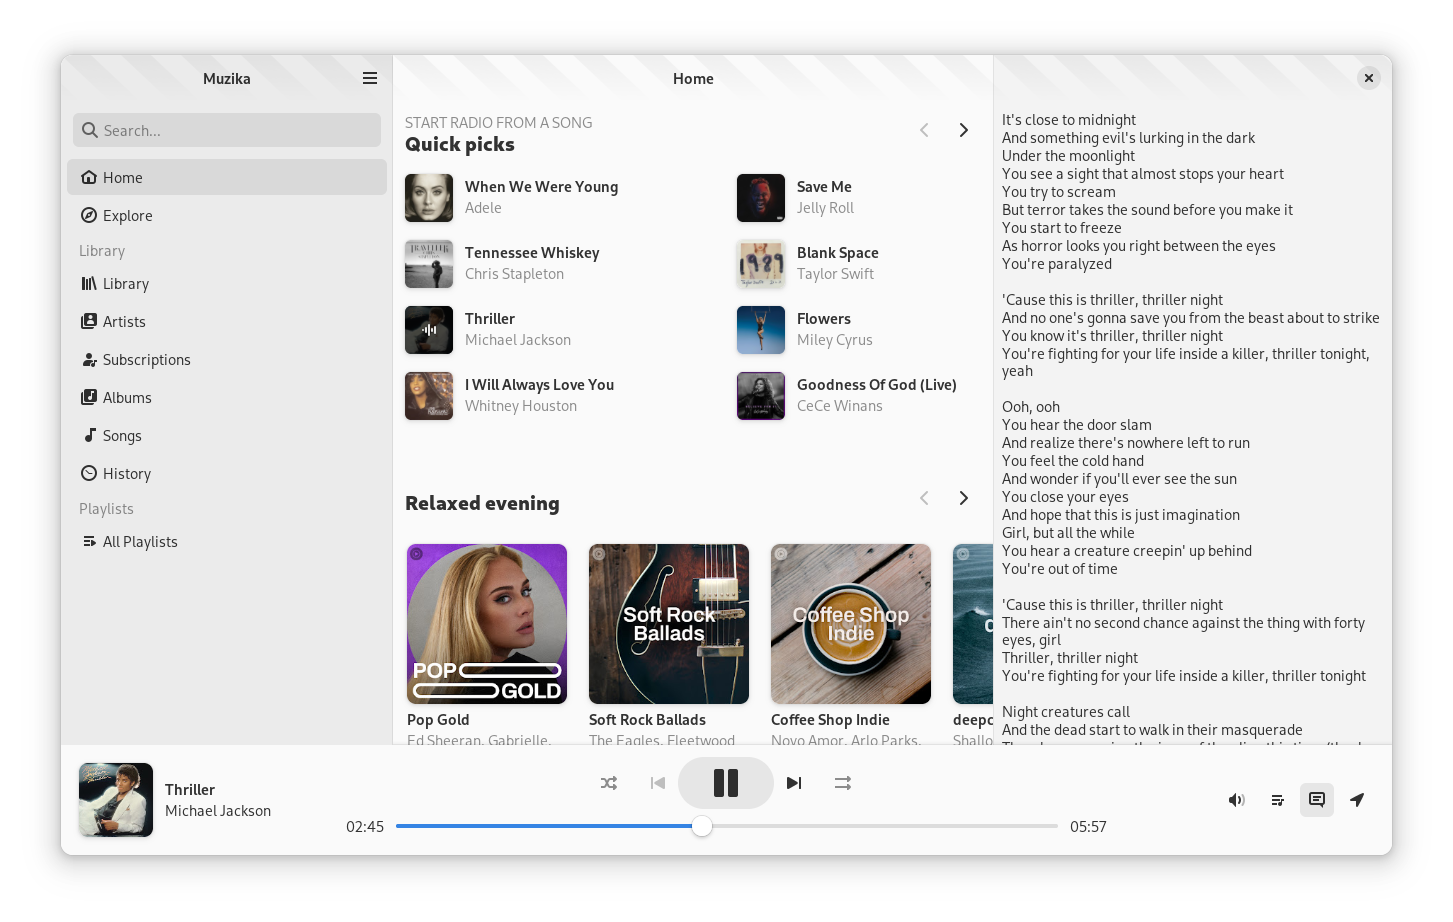This screenshot has width=1453, height=922.
Task: Toggle the lyrics panel button
Action: pos(1317,799)
